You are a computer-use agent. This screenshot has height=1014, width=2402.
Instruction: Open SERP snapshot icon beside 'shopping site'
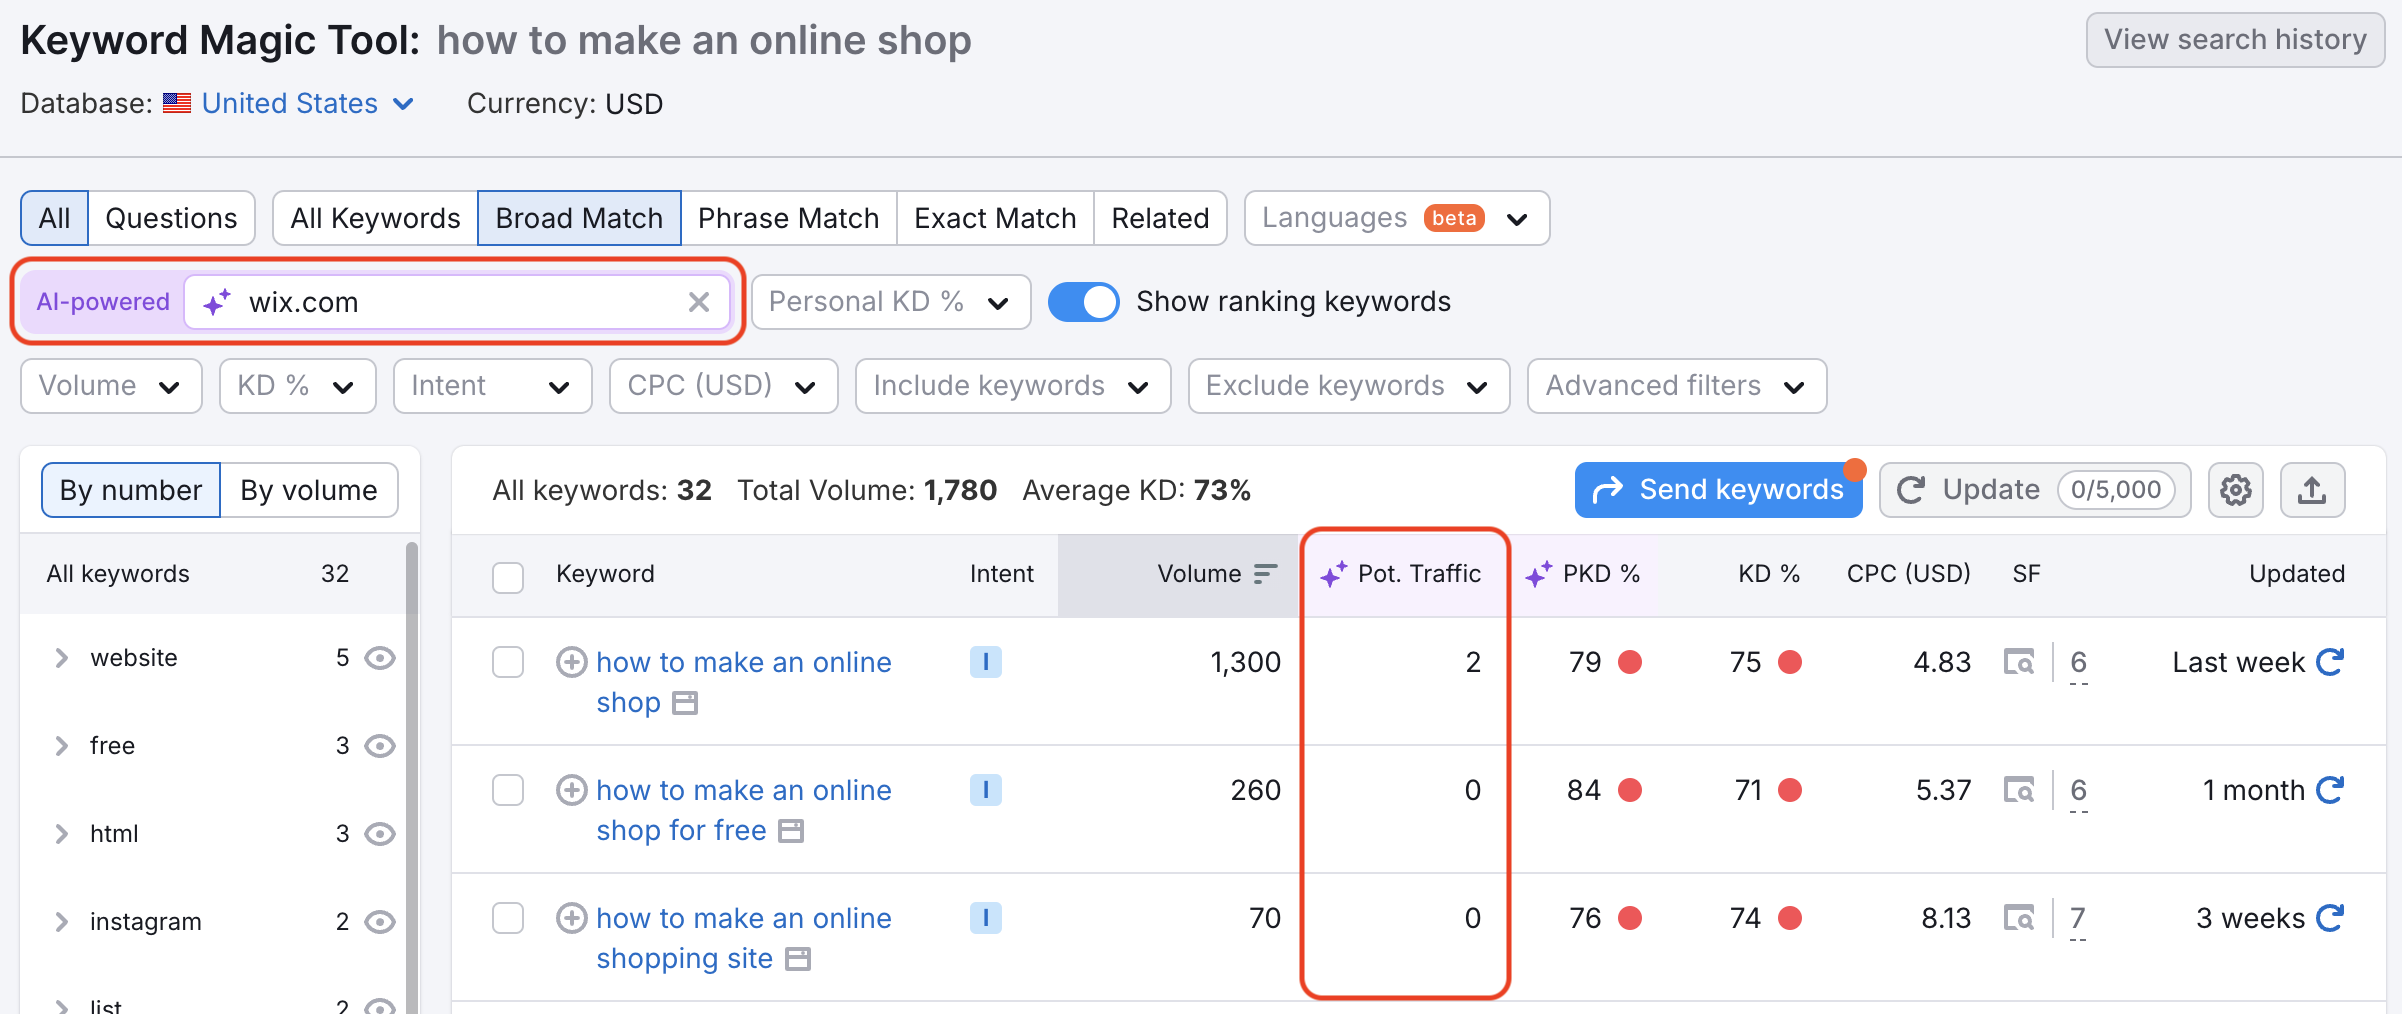coord(798,959)
